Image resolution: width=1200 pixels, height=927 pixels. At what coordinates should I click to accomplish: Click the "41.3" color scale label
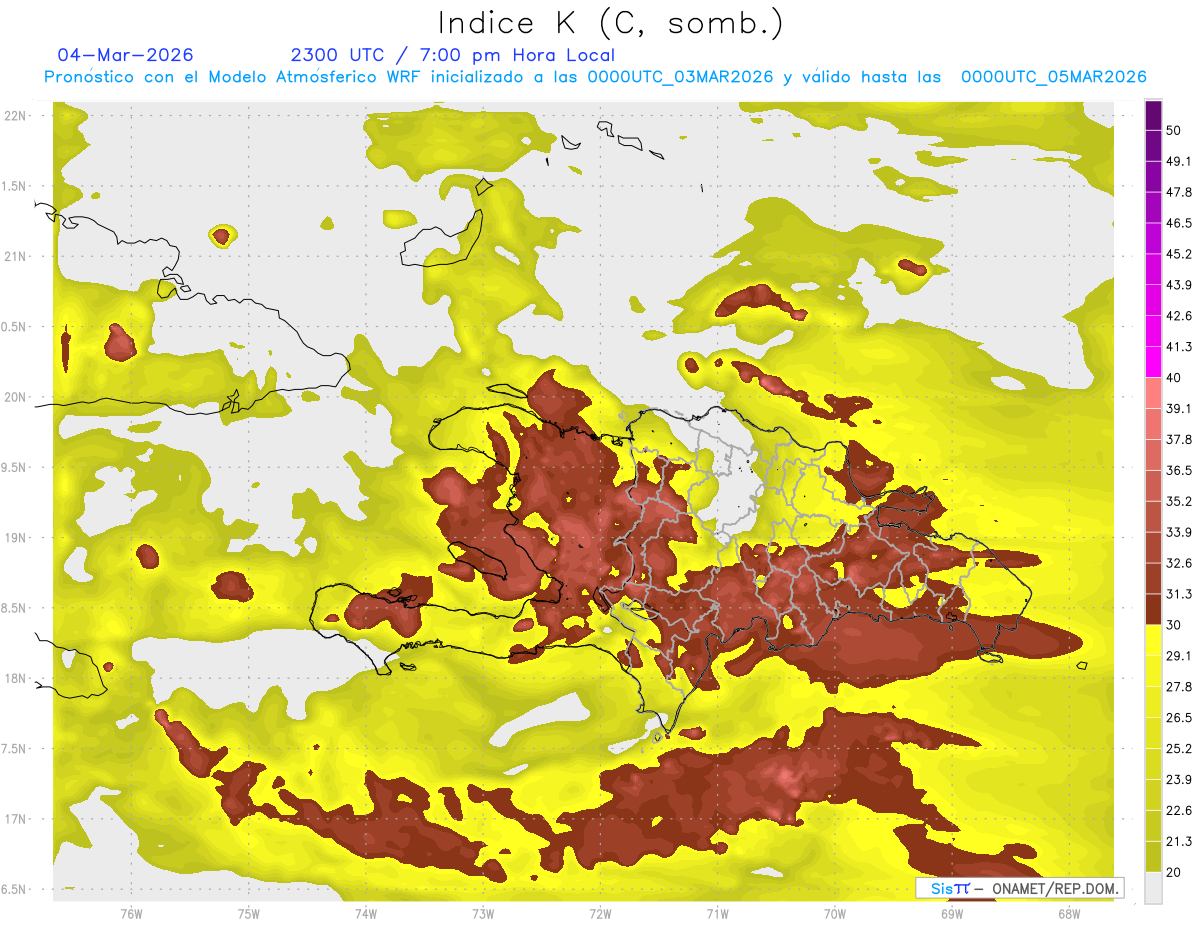[1179, 347]
